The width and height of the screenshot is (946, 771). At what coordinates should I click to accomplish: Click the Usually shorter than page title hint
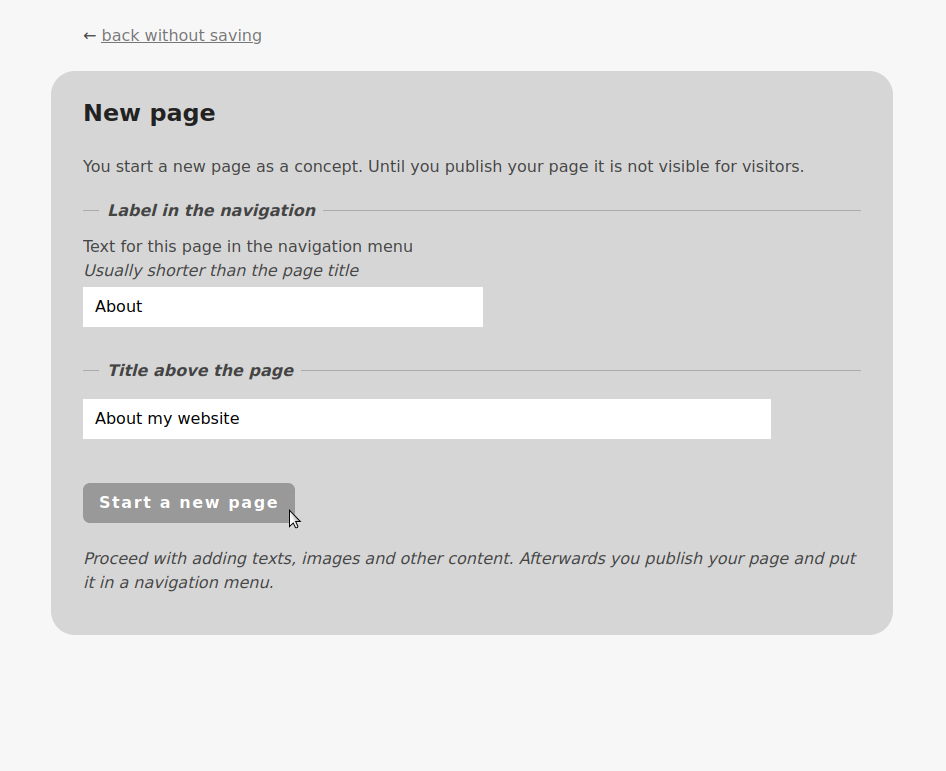coord(220,271)
